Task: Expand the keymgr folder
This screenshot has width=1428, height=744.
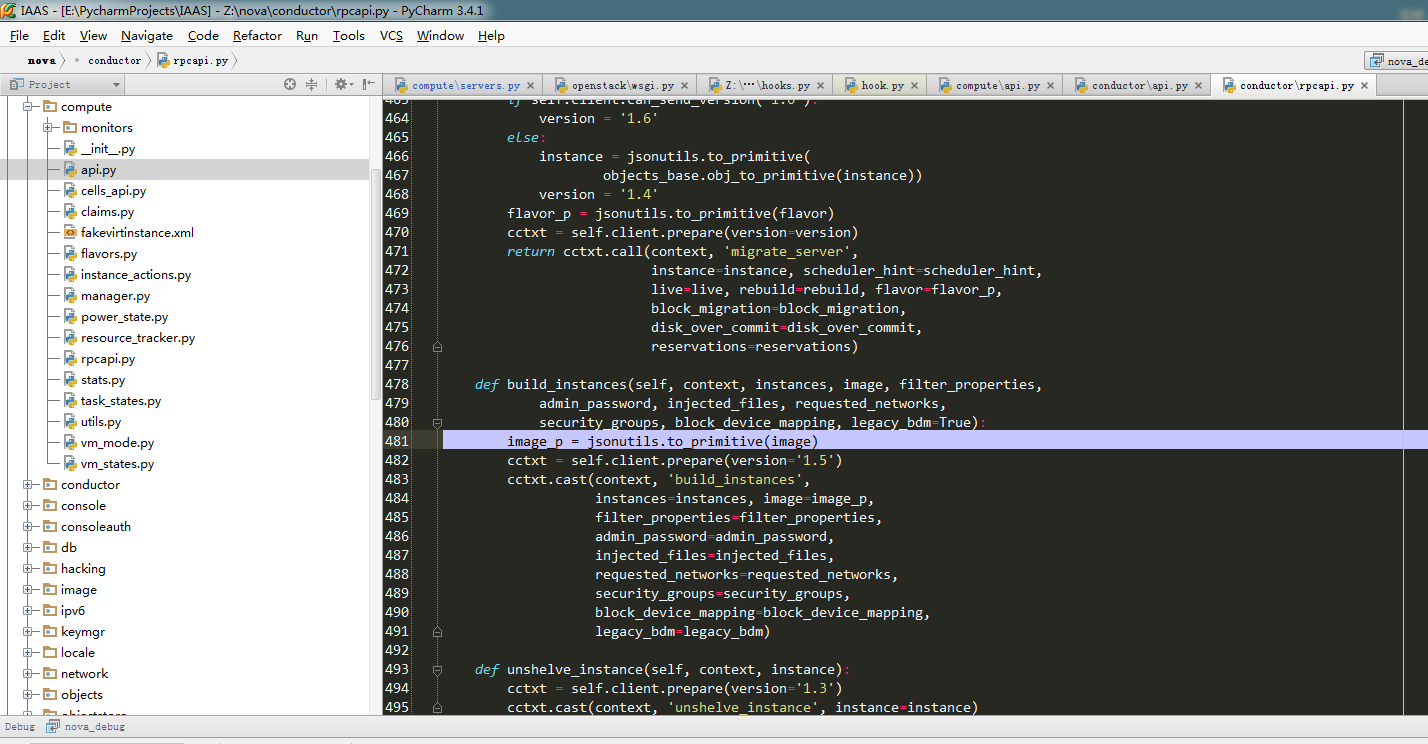Action: (x=29, y=631)
